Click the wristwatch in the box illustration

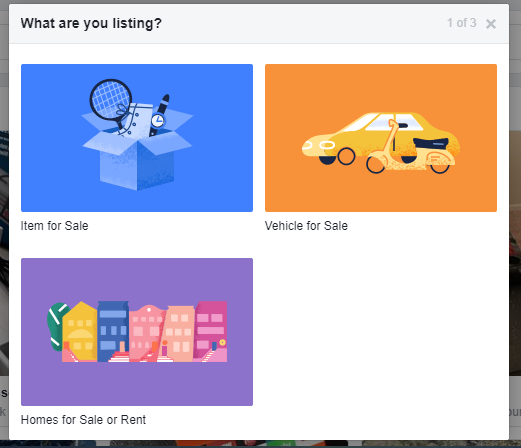click(159, 115)
